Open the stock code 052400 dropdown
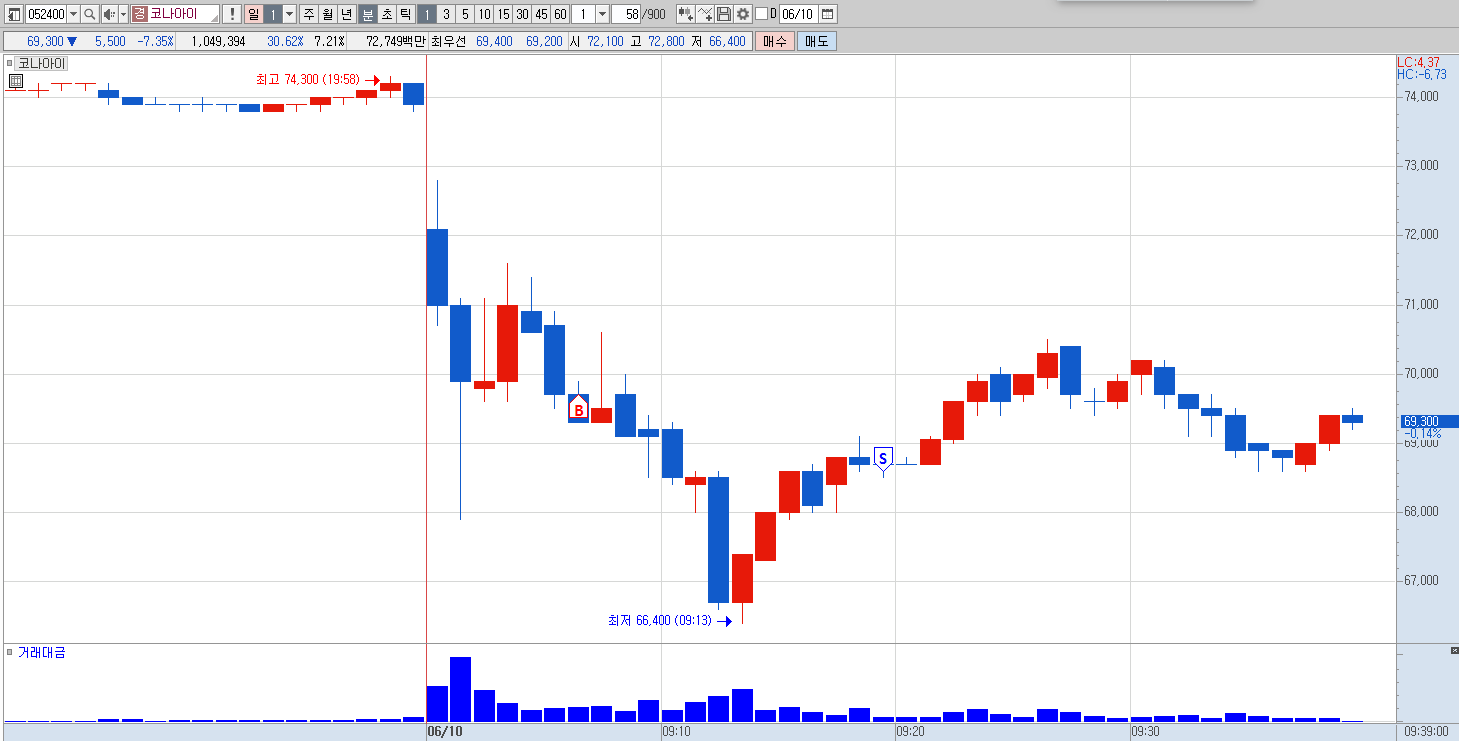 coord(73,14)
